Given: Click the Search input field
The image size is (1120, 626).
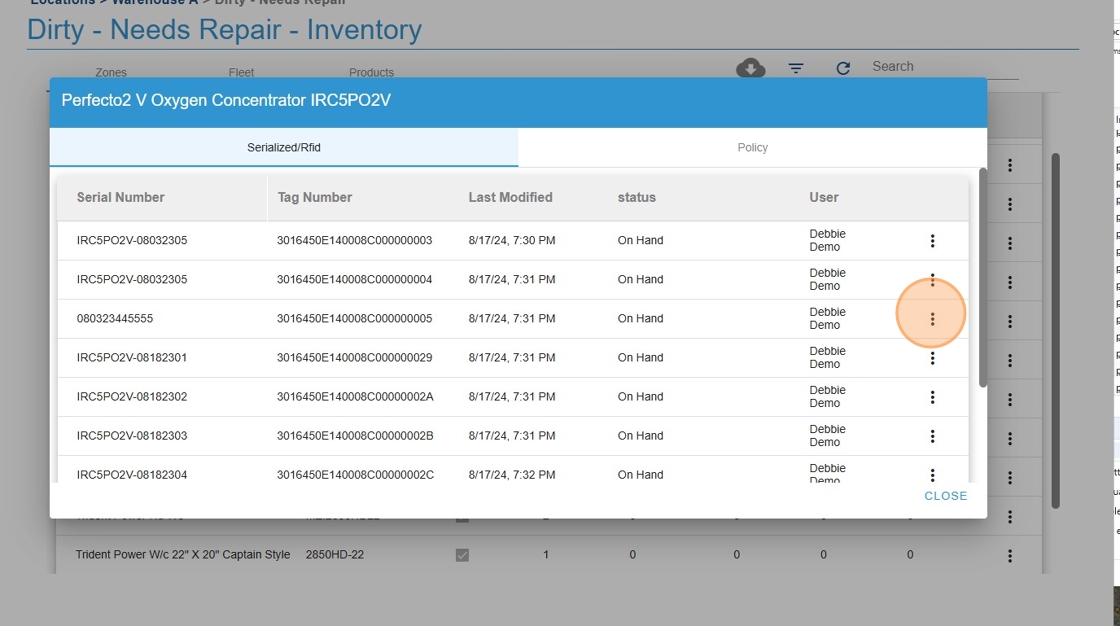Looking at the screenshot, I should (943, 66).
